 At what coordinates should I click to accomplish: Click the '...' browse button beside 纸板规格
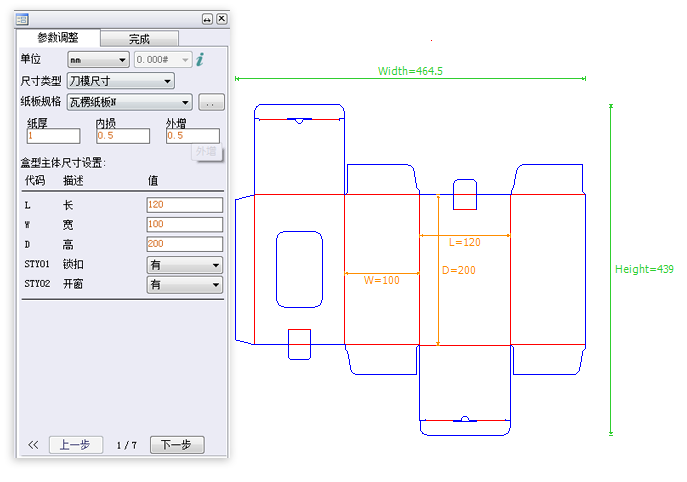pos(211,103)
